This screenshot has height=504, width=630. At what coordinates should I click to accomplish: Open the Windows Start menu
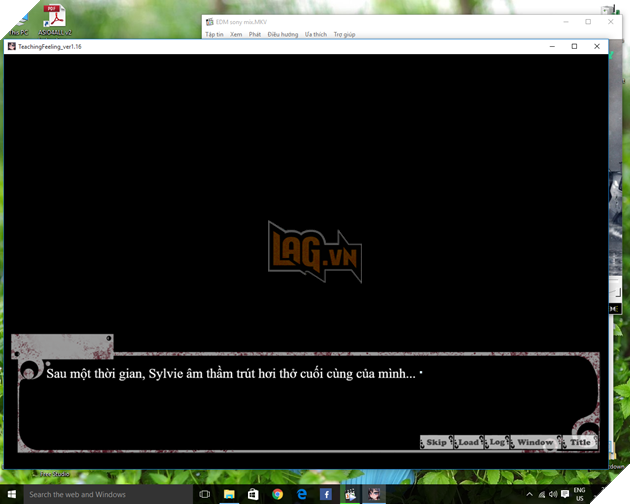[12, 494]
